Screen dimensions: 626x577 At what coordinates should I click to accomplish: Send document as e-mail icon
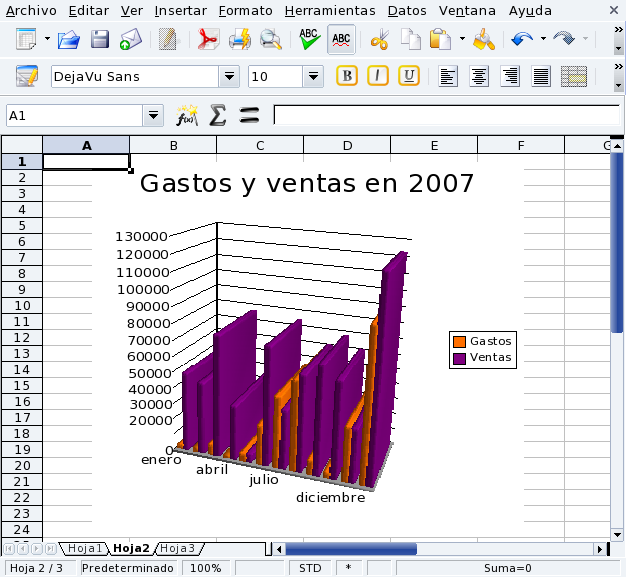131,39
